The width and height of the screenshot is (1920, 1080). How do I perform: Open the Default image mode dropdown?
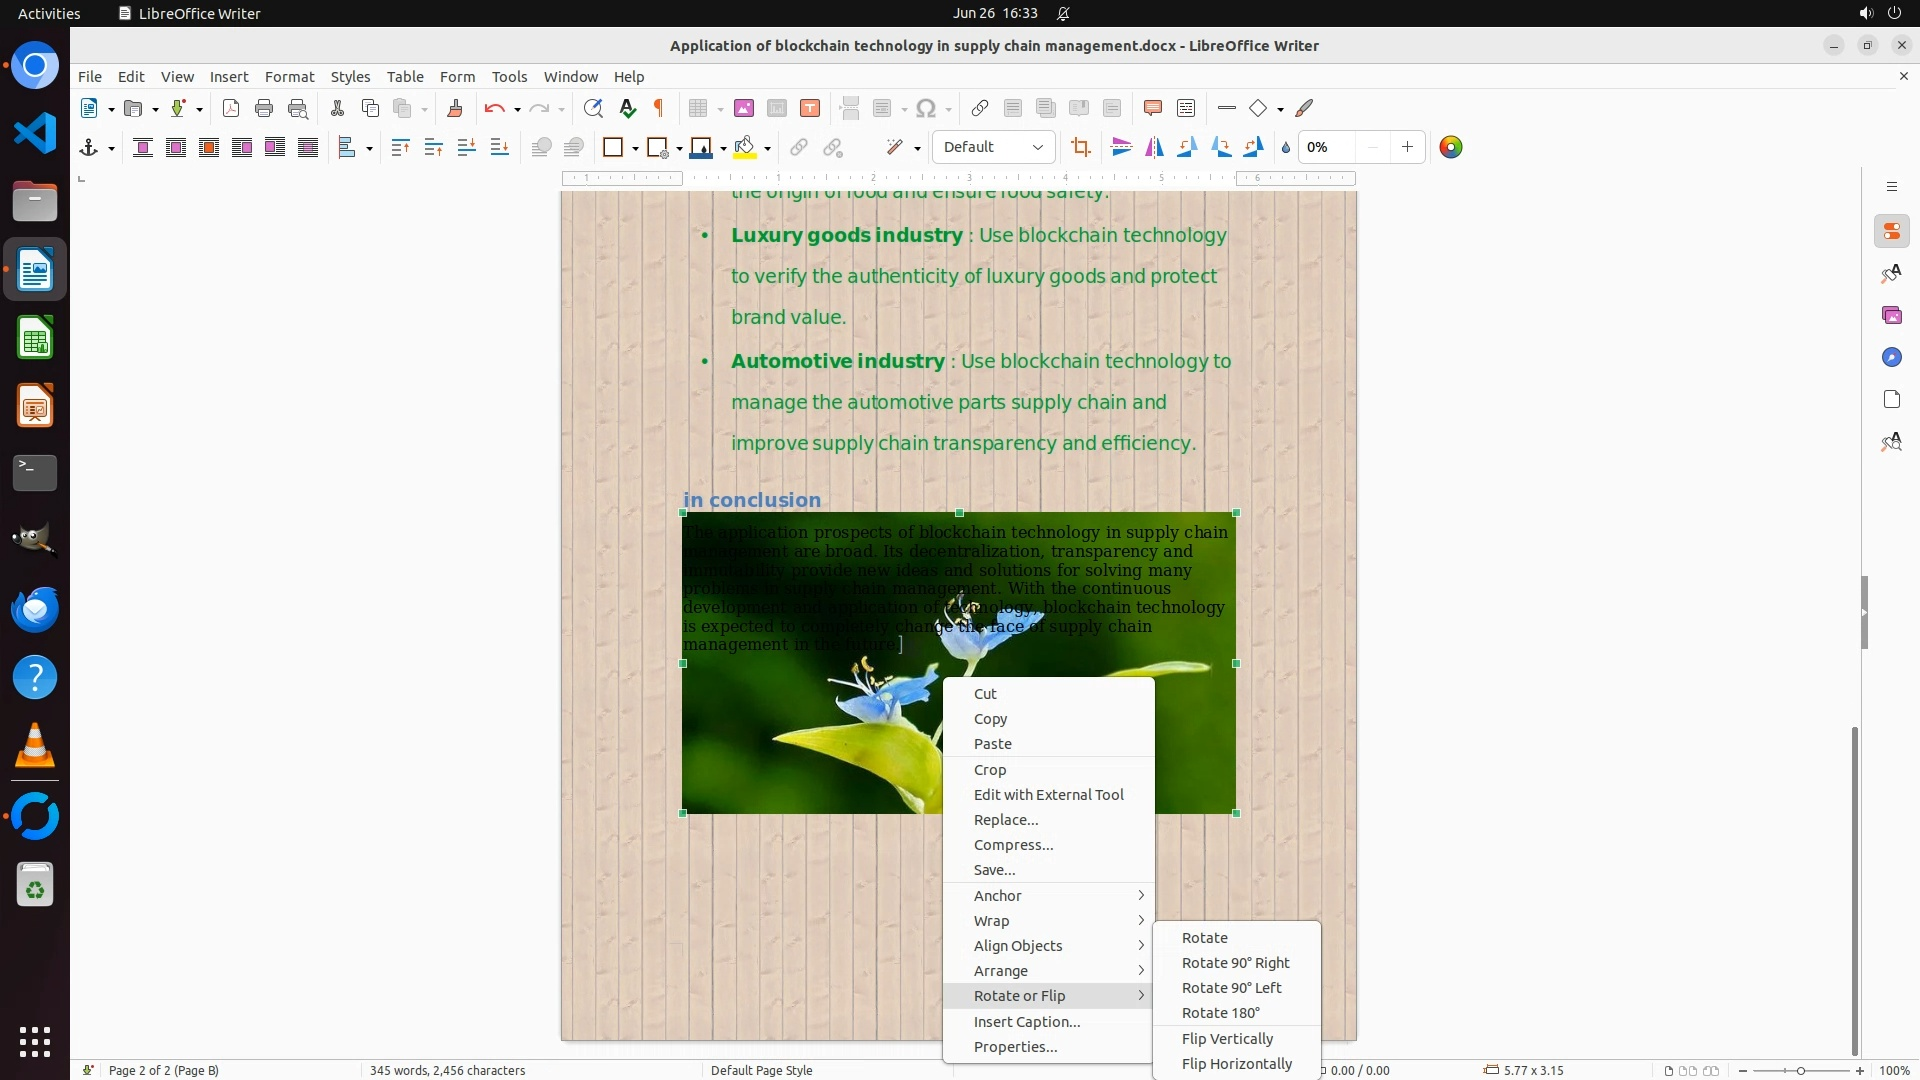pos(993,148)
